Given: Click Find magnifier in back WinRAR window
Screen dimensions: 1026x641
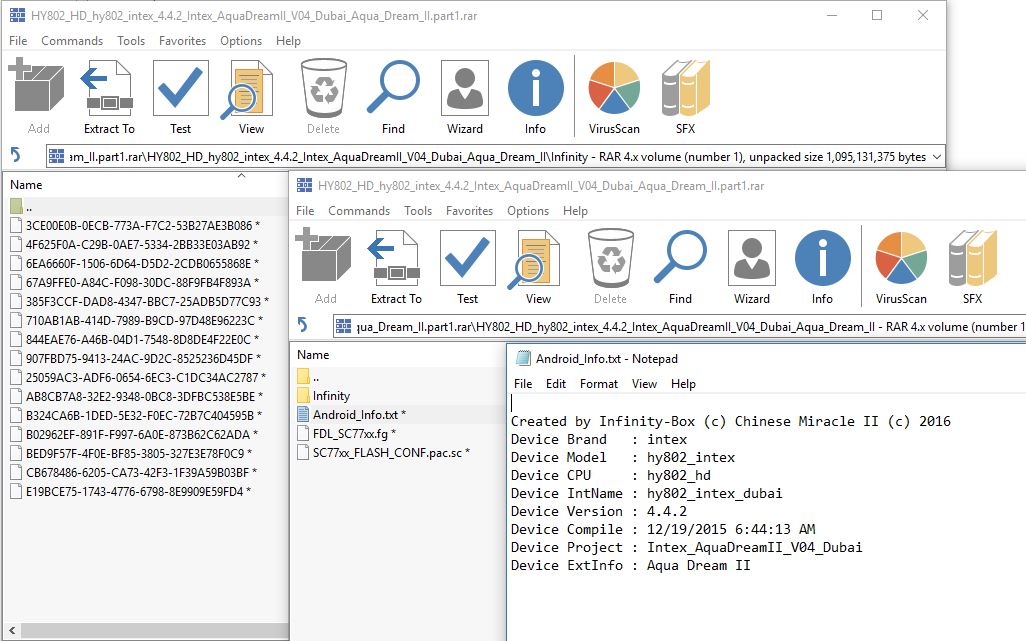Looking at the screenshot, I should tap(393, 88).
